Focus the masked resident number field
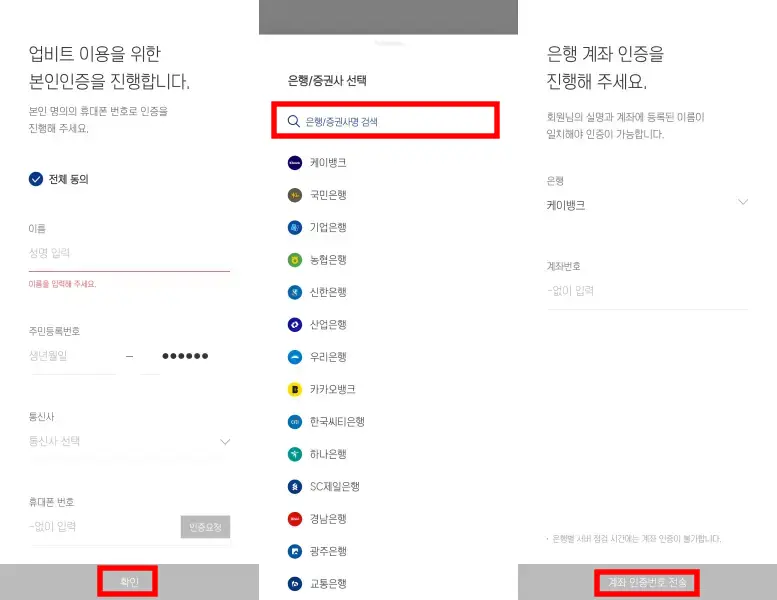 point(185,356)
